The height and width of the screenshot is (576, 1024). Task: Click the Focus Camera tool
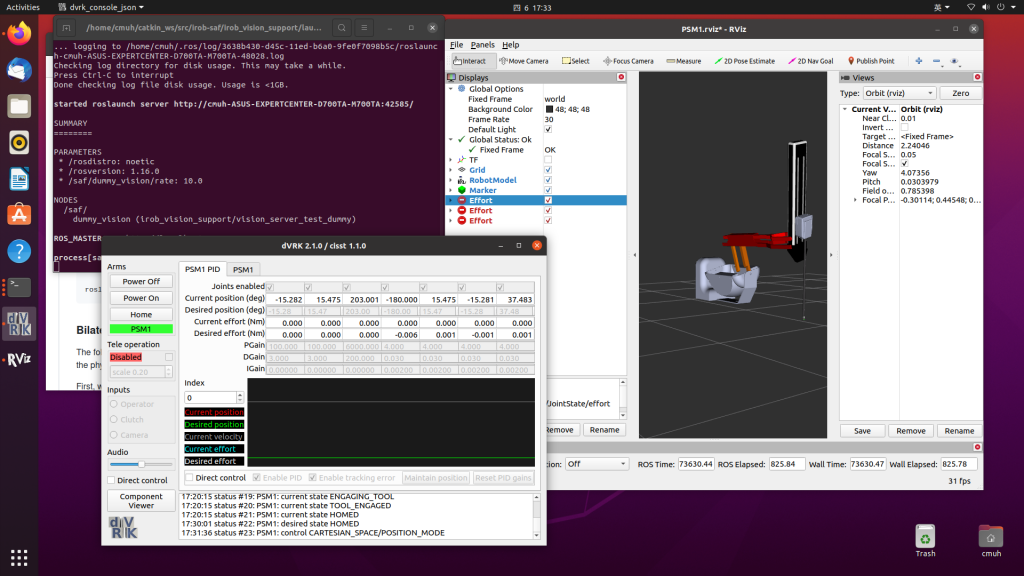(x=628, y=61)
